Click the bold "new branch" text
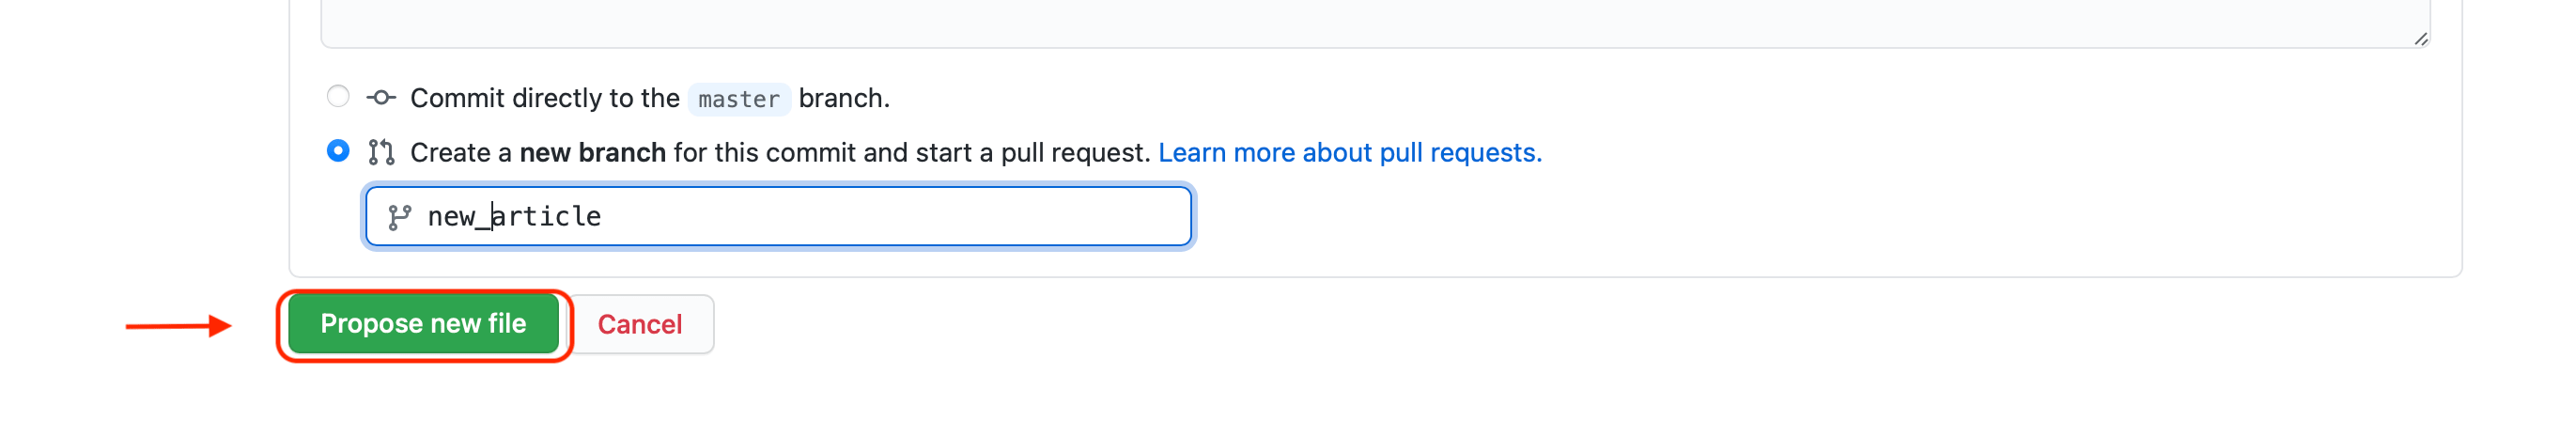Viewport: 2576px width, 421px height. click(592, 152)
